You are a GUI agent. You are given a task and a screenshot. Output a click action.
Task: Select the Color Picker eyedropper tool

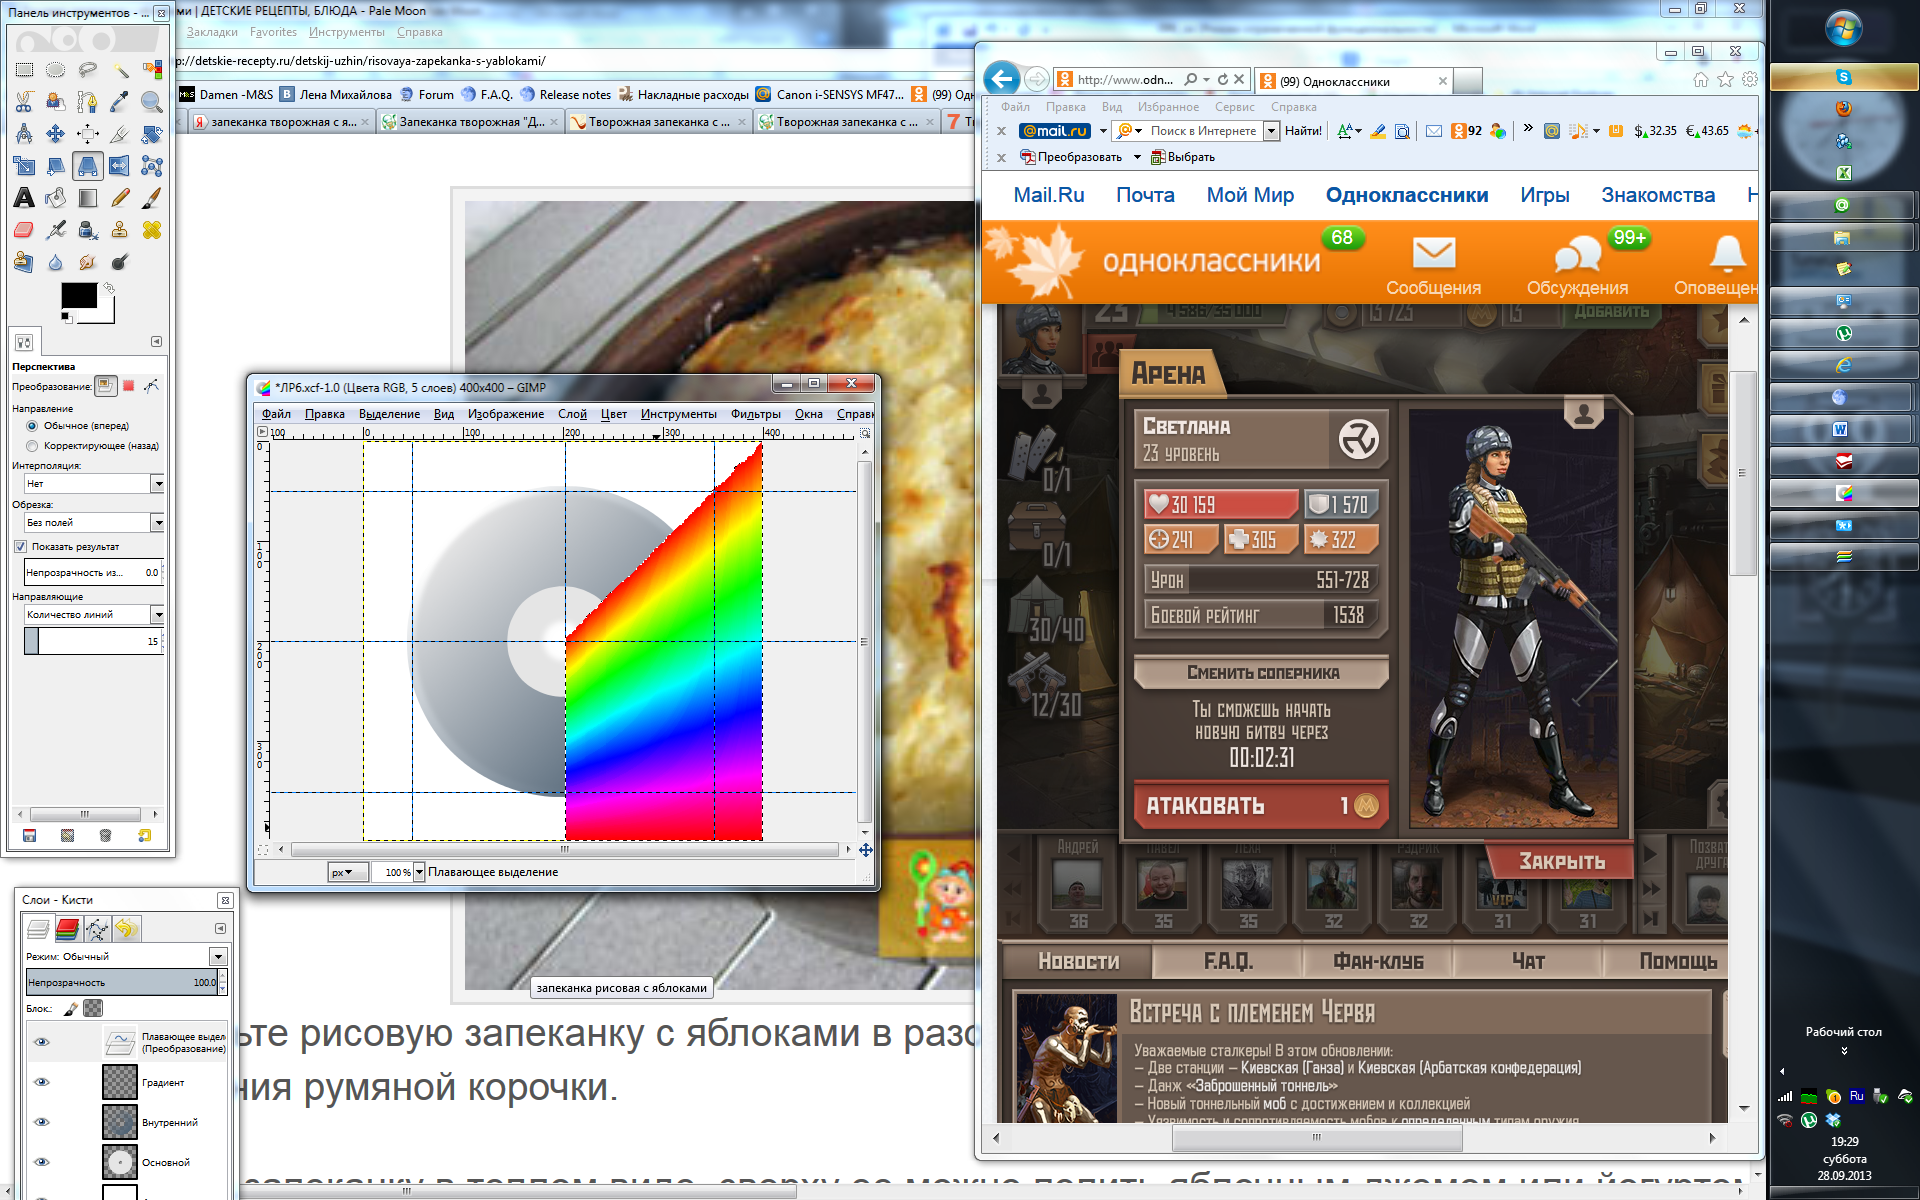point(120,102)
